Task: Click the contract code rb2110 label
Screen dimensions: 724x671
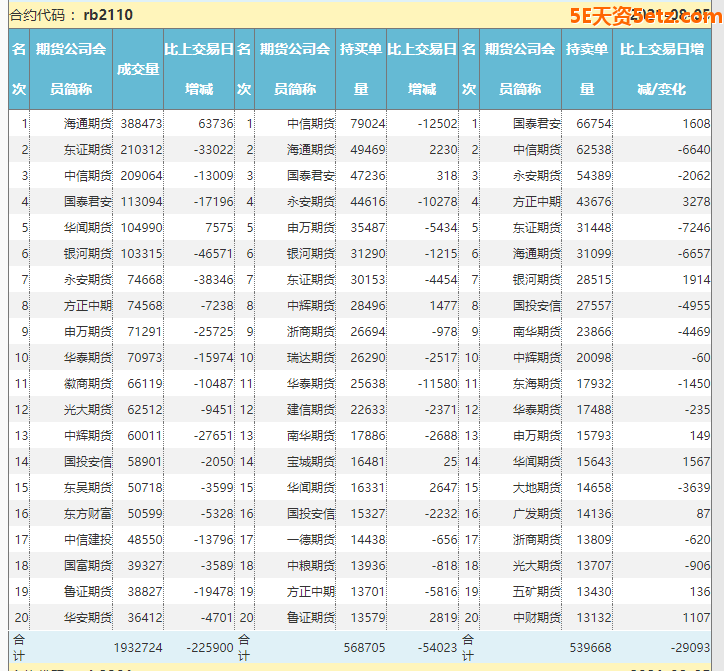Action: pos(107,15)
